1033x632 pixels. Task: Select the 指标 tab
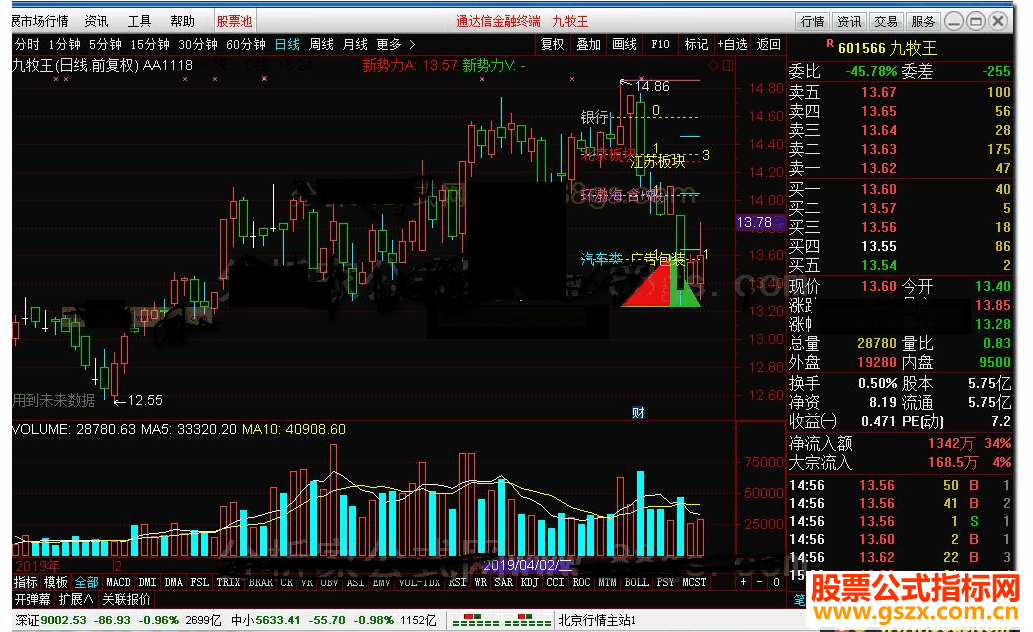[x=26, y=582]
